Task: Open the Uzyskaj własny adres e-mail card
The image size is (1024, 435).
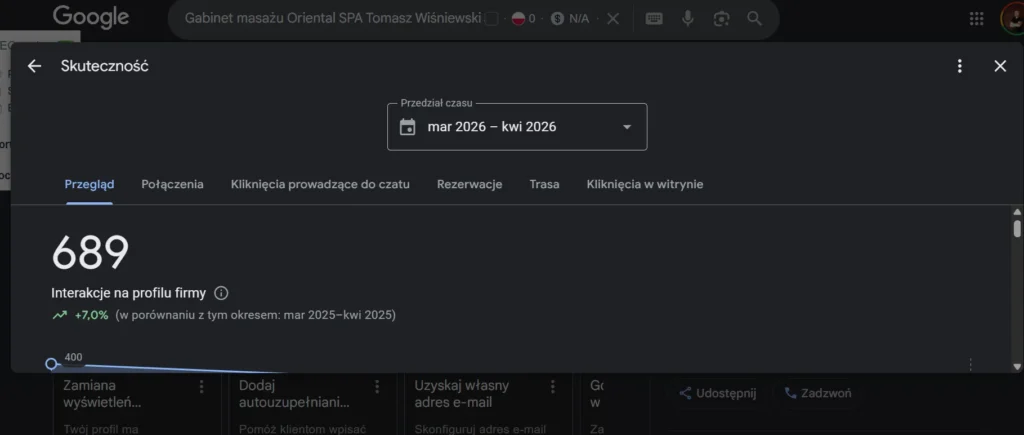Action: point(488,405)
